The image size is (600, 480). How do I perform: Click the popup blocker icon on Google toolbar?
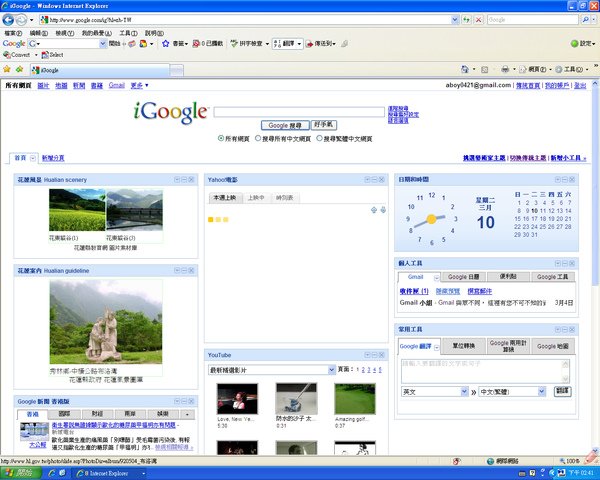click(x=196, y=44)
